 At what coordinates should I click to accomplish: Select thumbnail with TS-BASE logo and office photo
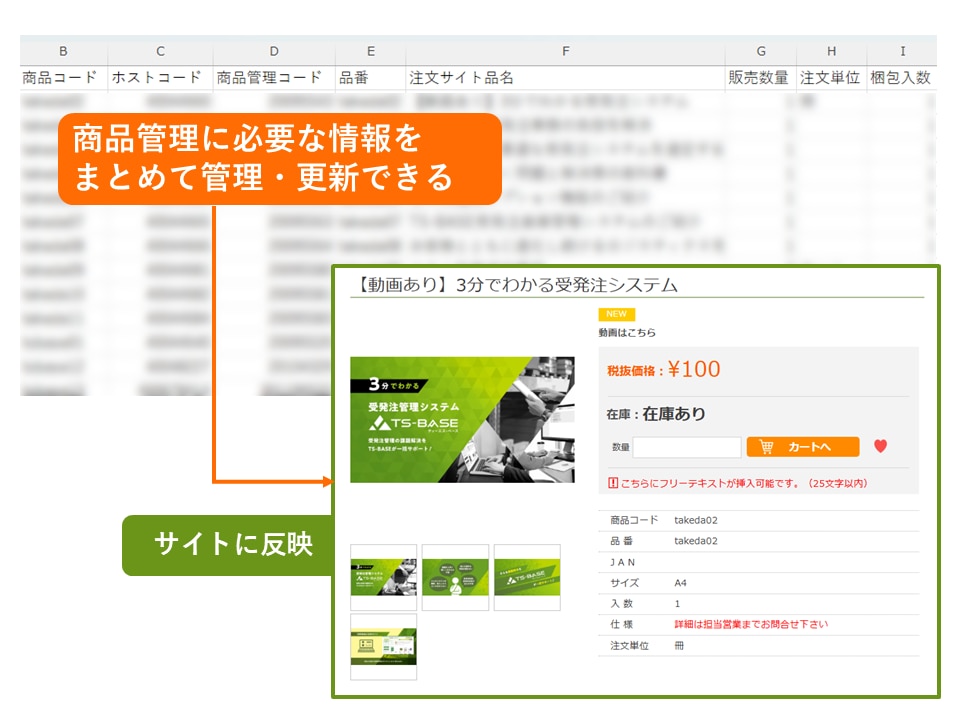point(383,577)
